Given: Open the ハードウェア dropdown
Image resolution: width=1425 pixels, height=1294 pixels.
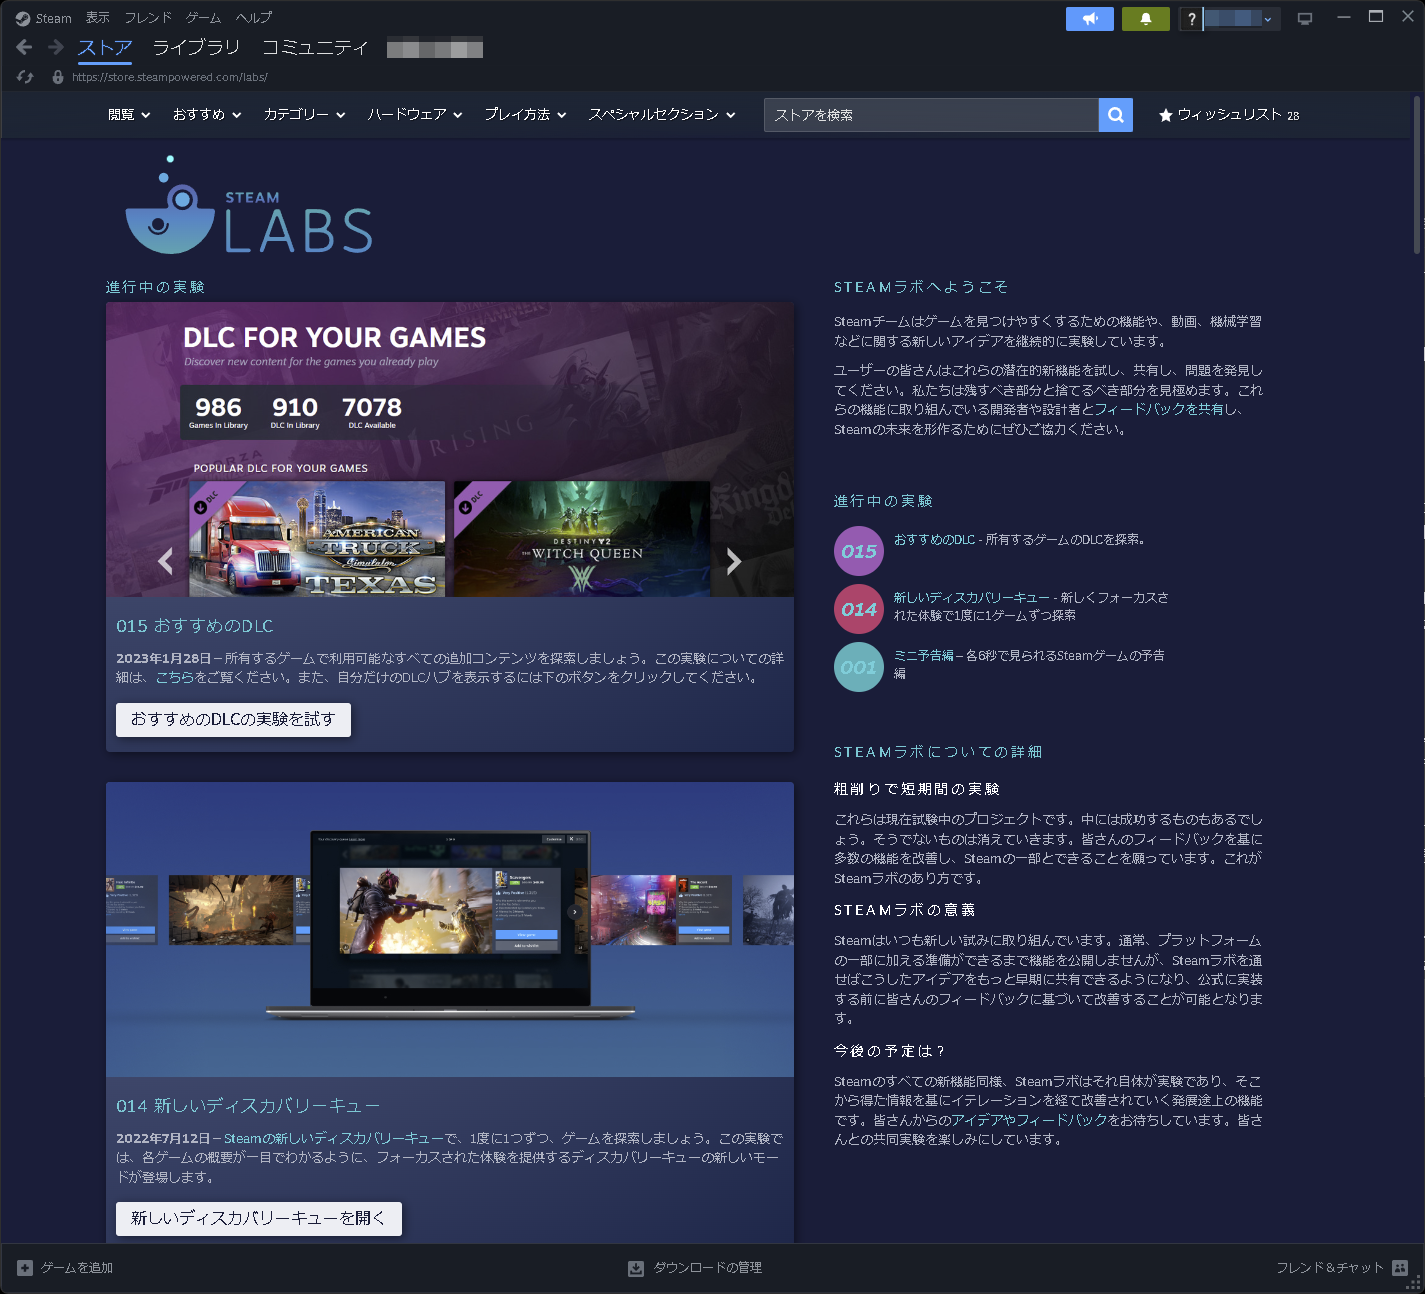Looking at the screenshot, I should tap(415, 115).
